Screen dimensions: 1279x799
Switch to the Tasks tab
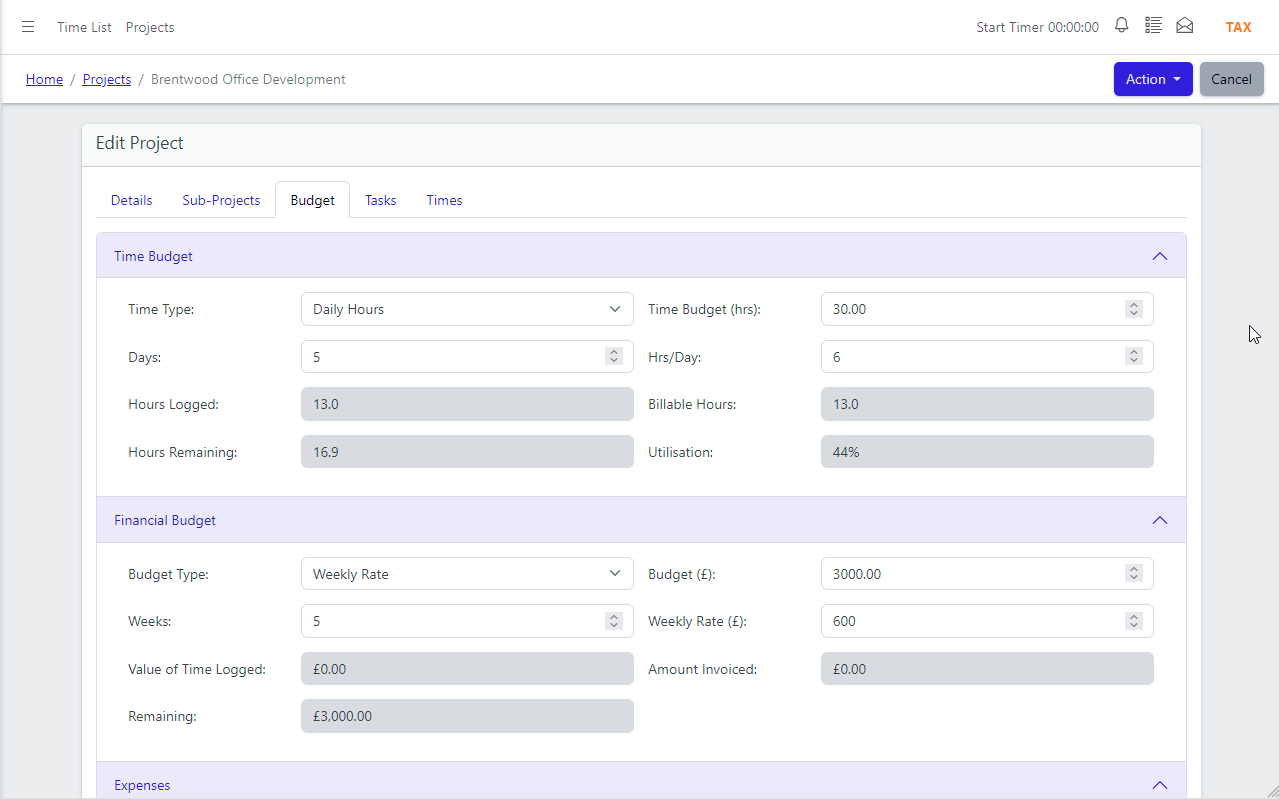(380, 200)
